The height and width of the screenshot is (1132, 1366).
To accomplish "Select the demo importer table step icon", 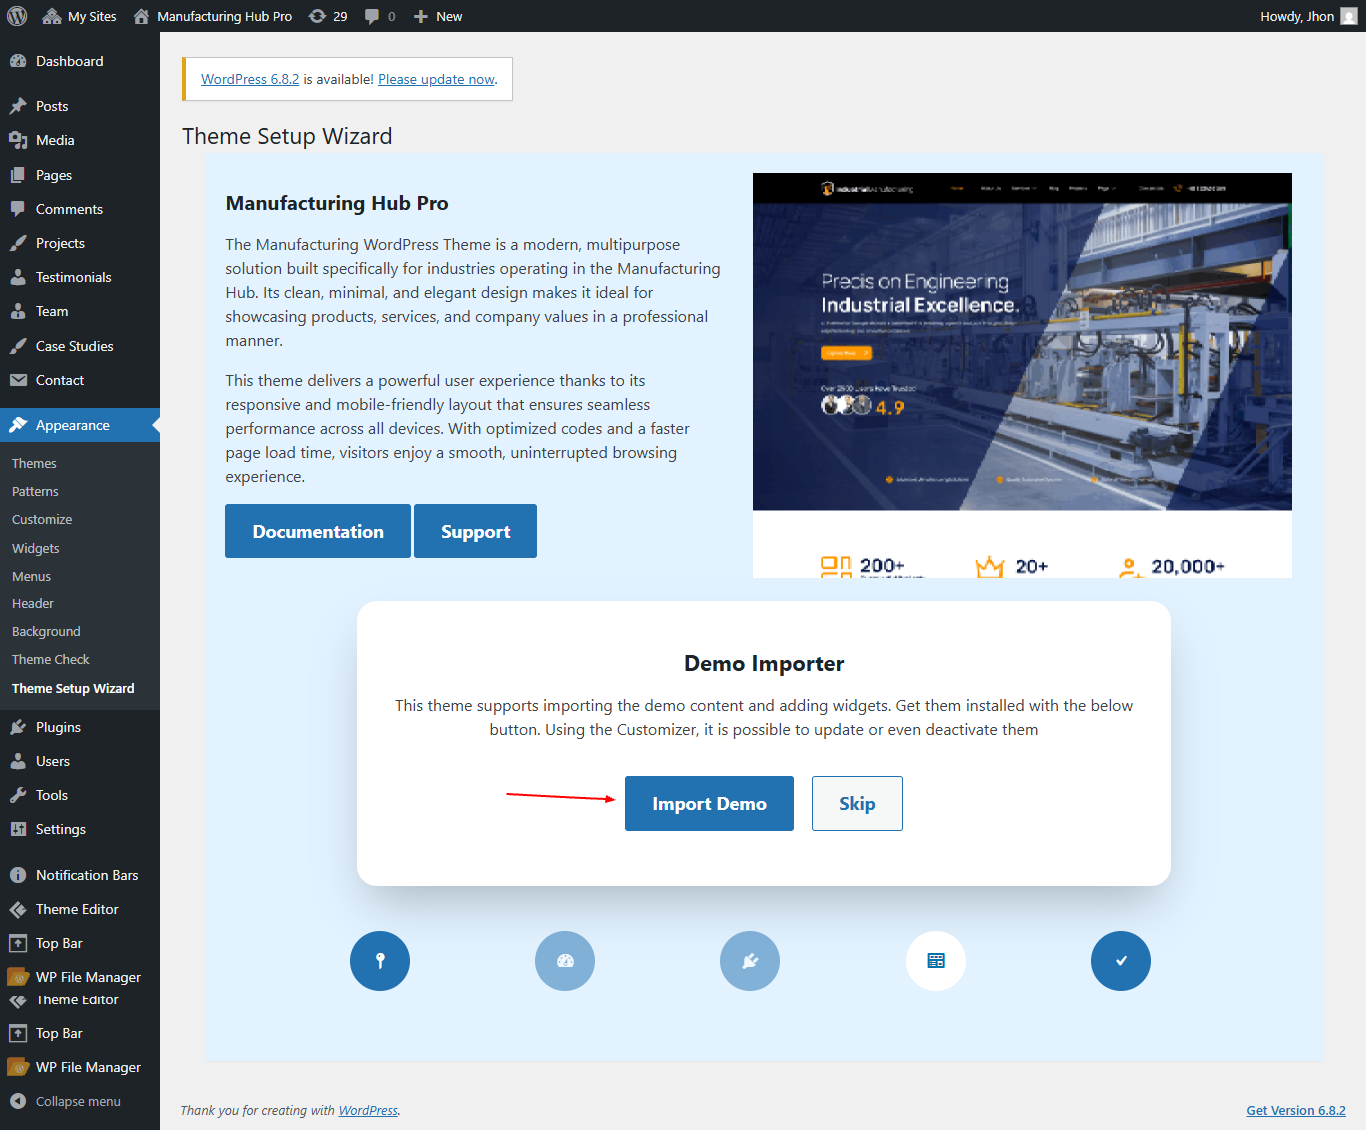I will click(x=936, y=961).
